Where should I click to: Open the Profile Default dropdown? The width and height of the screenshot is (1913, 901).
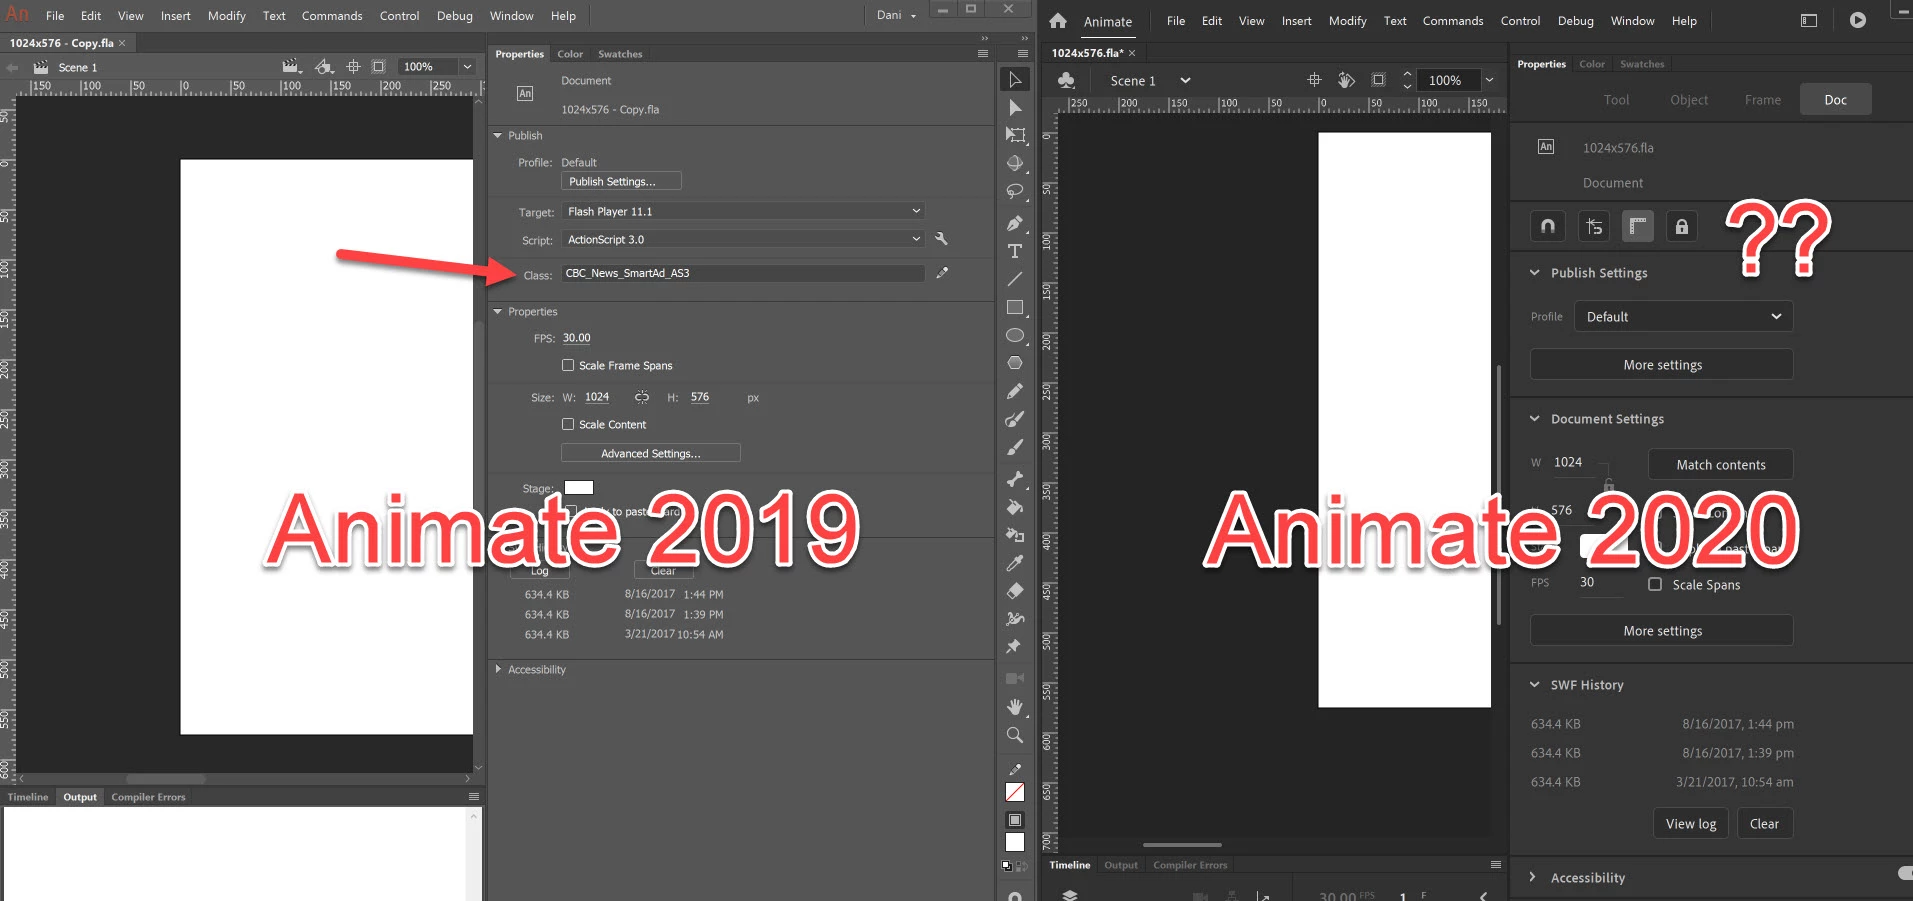coord(1683,317)
